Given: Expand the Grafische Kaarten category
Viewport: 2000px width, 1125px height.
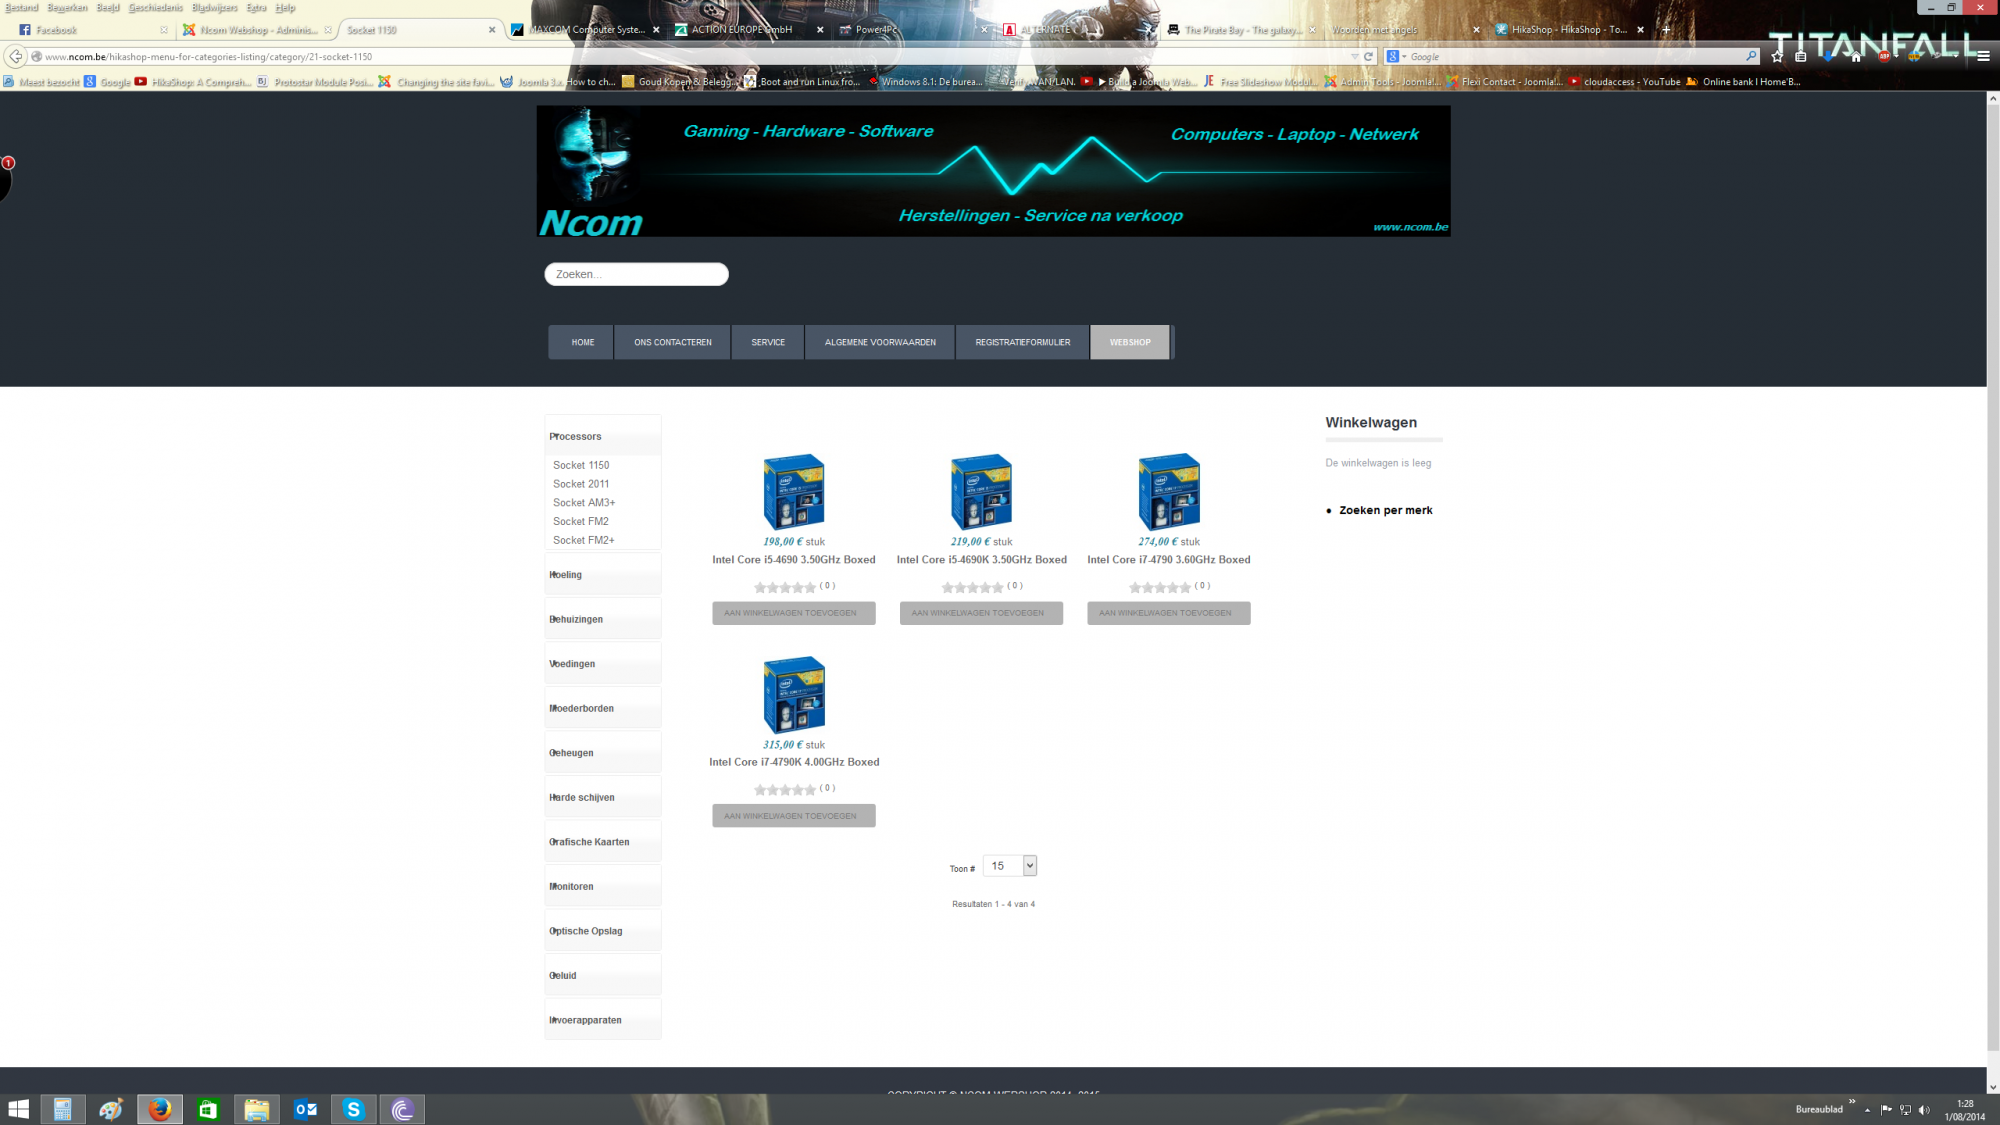Looking at the screenshot, I should (x=590, y=842).
